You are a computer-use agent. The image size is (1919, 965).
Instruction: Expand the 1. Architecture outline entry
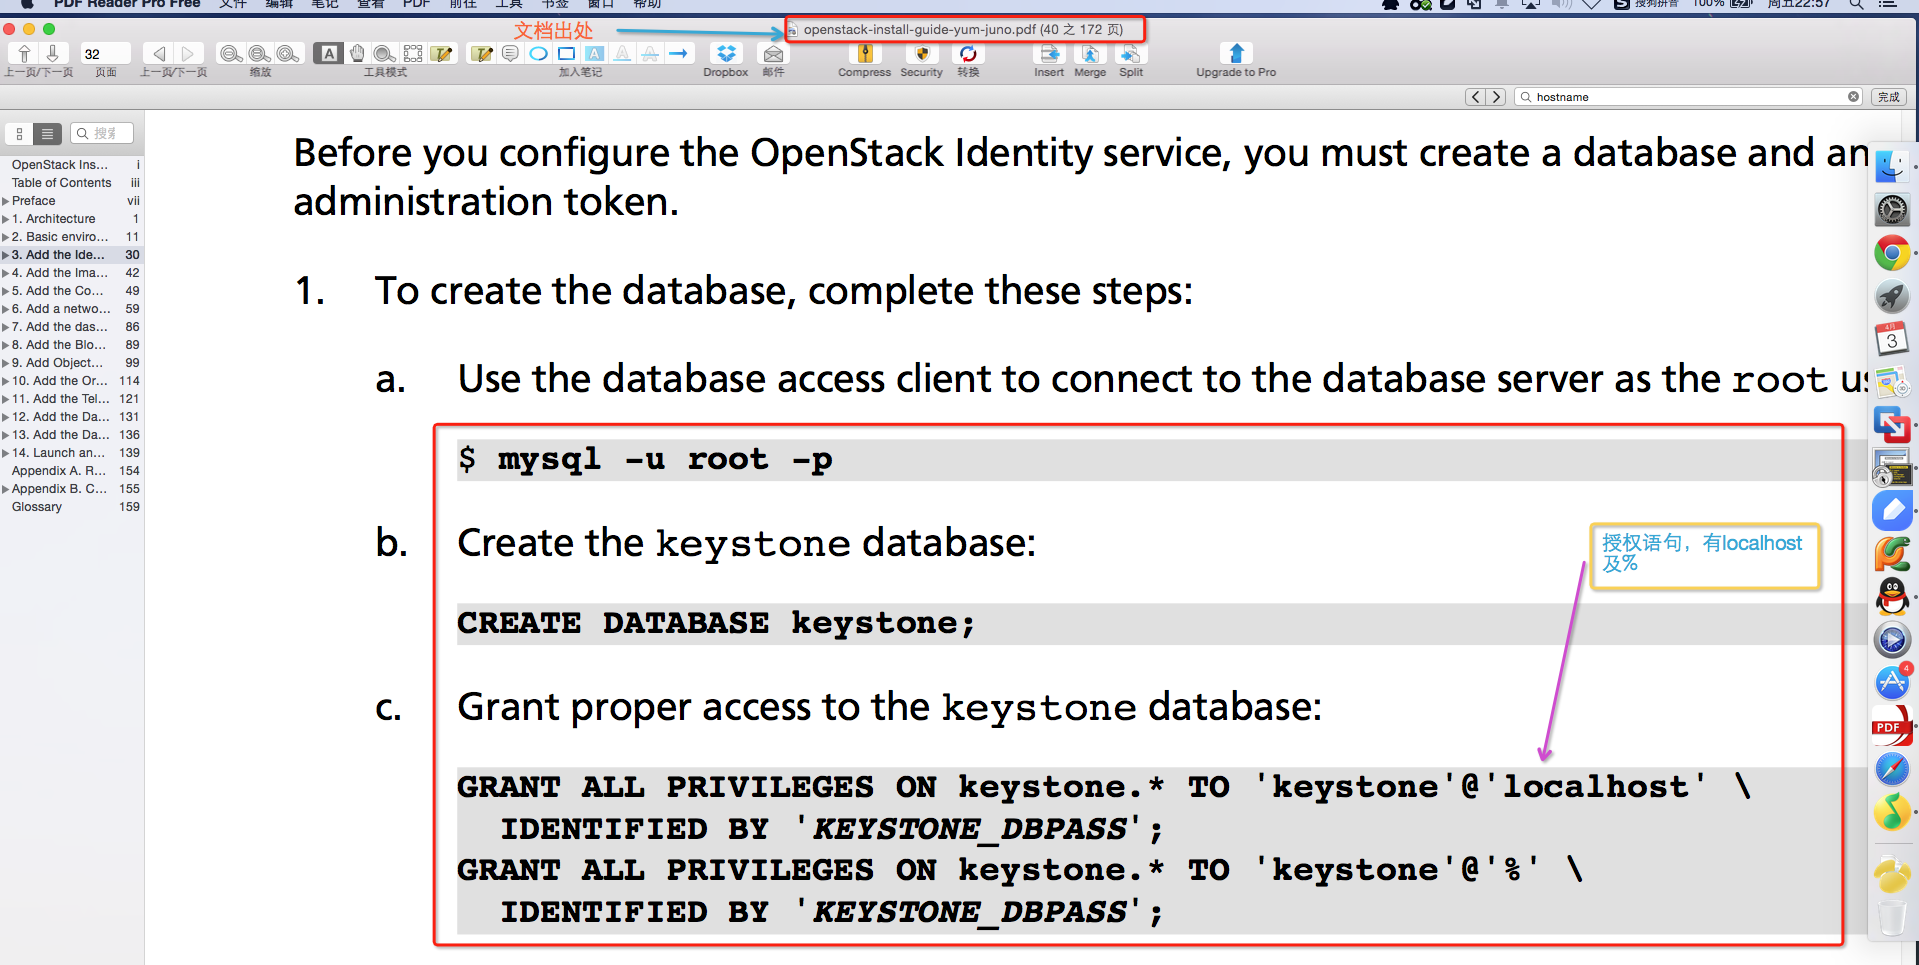(x=6, y=219)
